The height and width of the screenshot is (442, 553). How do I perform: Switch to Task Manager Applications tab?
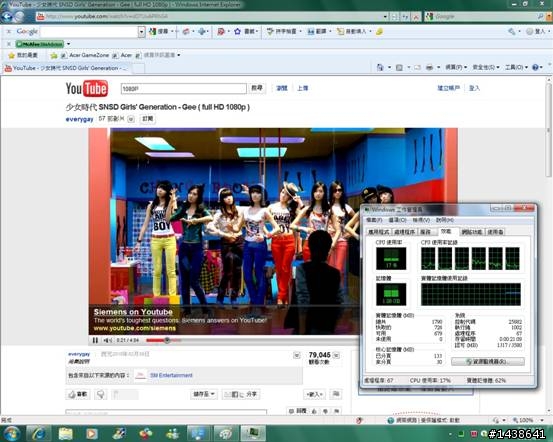(379, 232)
